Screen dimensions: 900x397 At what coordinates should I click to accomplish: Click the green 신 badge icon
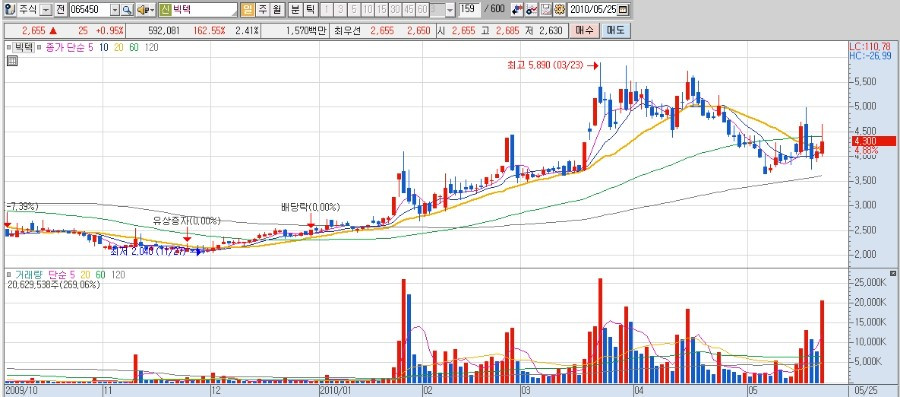(x=165, y=10)
